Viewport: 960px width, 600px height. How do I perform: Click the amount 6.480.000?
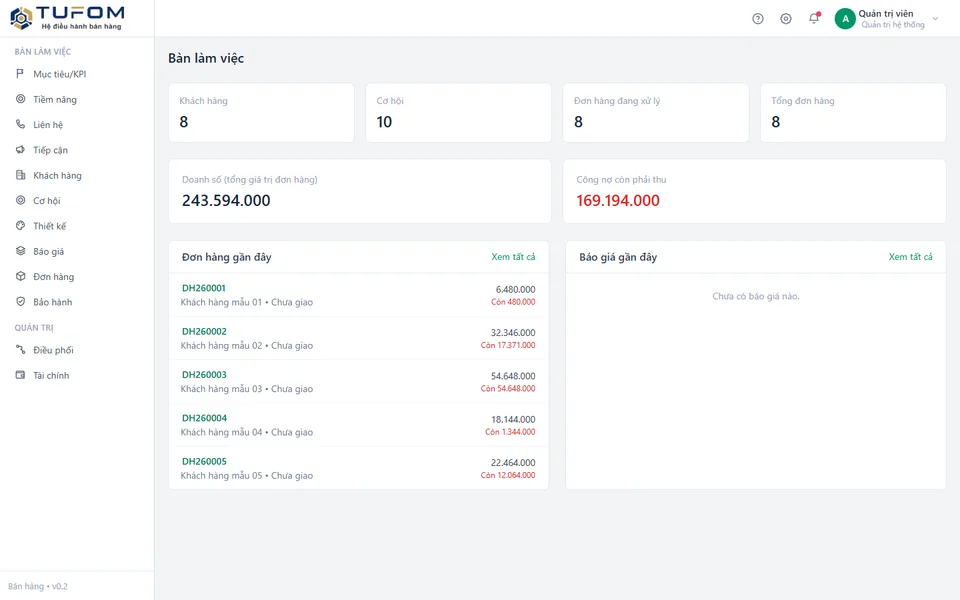[x=516, y=290]
